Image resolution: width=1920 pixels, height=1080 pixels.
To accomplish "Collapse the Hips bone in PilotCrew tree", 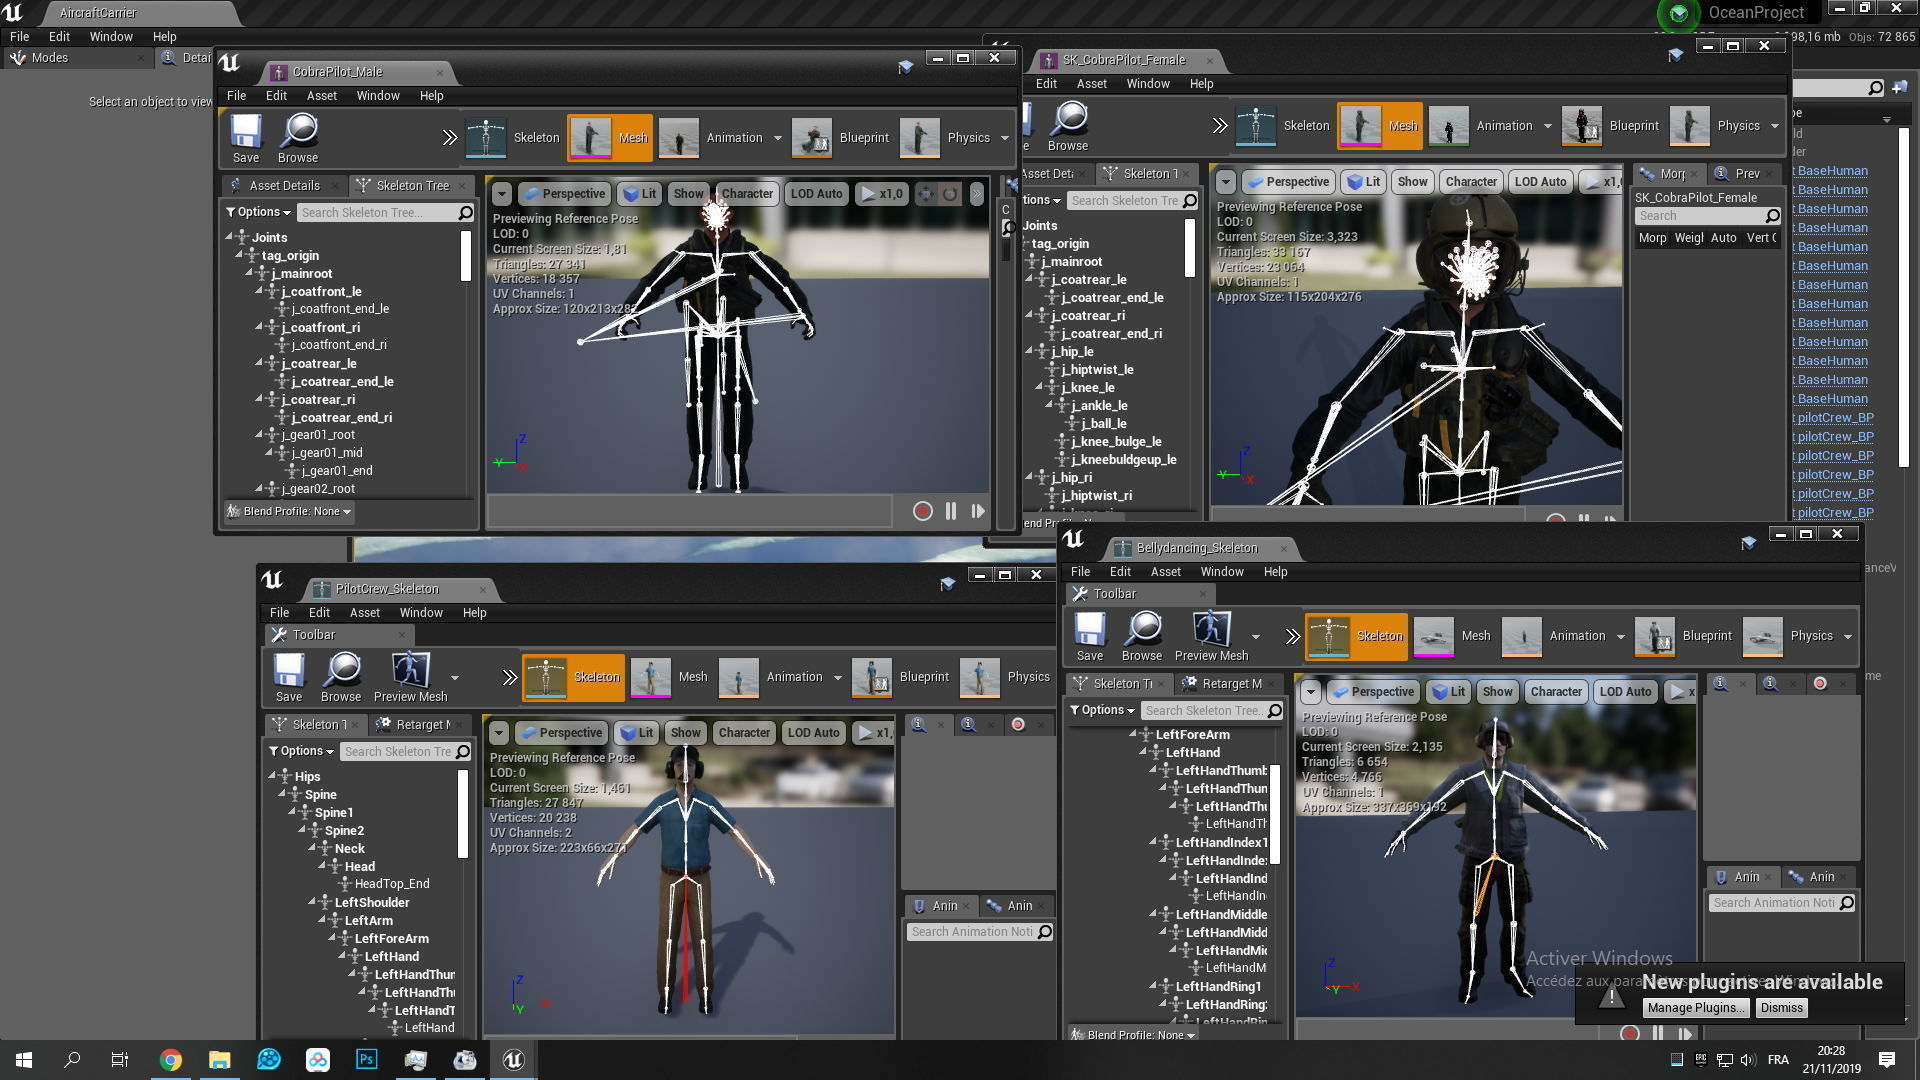I will [x=272, y=776].
